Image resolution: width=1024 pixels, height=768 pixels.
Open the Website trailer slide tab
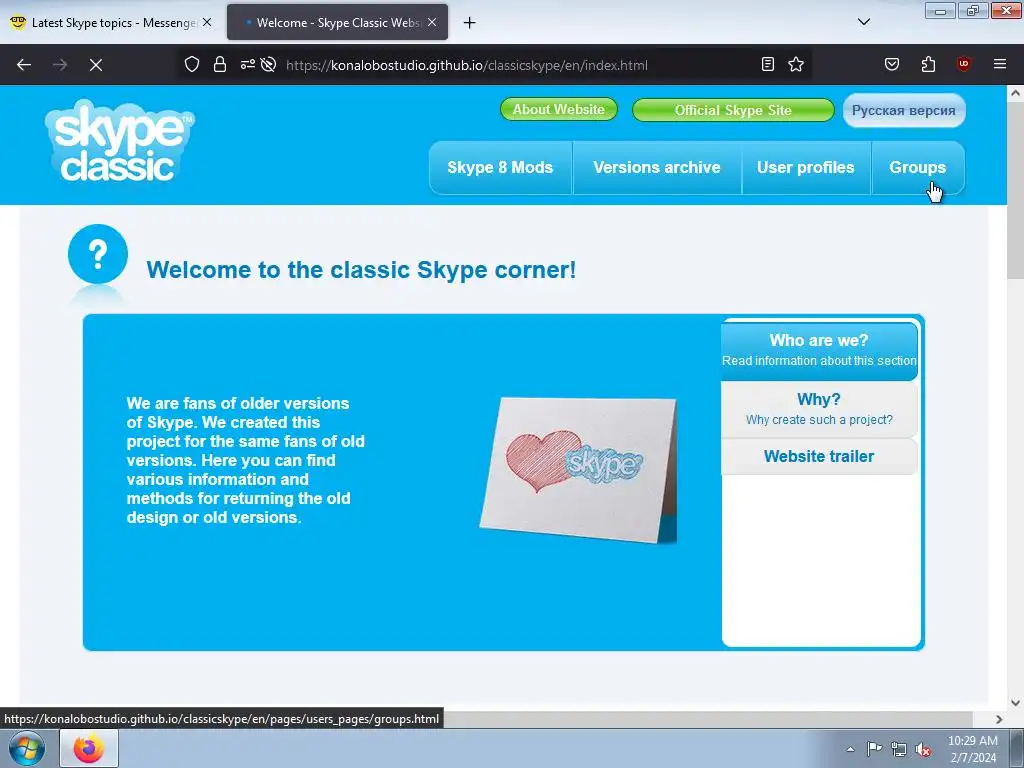coord(819,456)
